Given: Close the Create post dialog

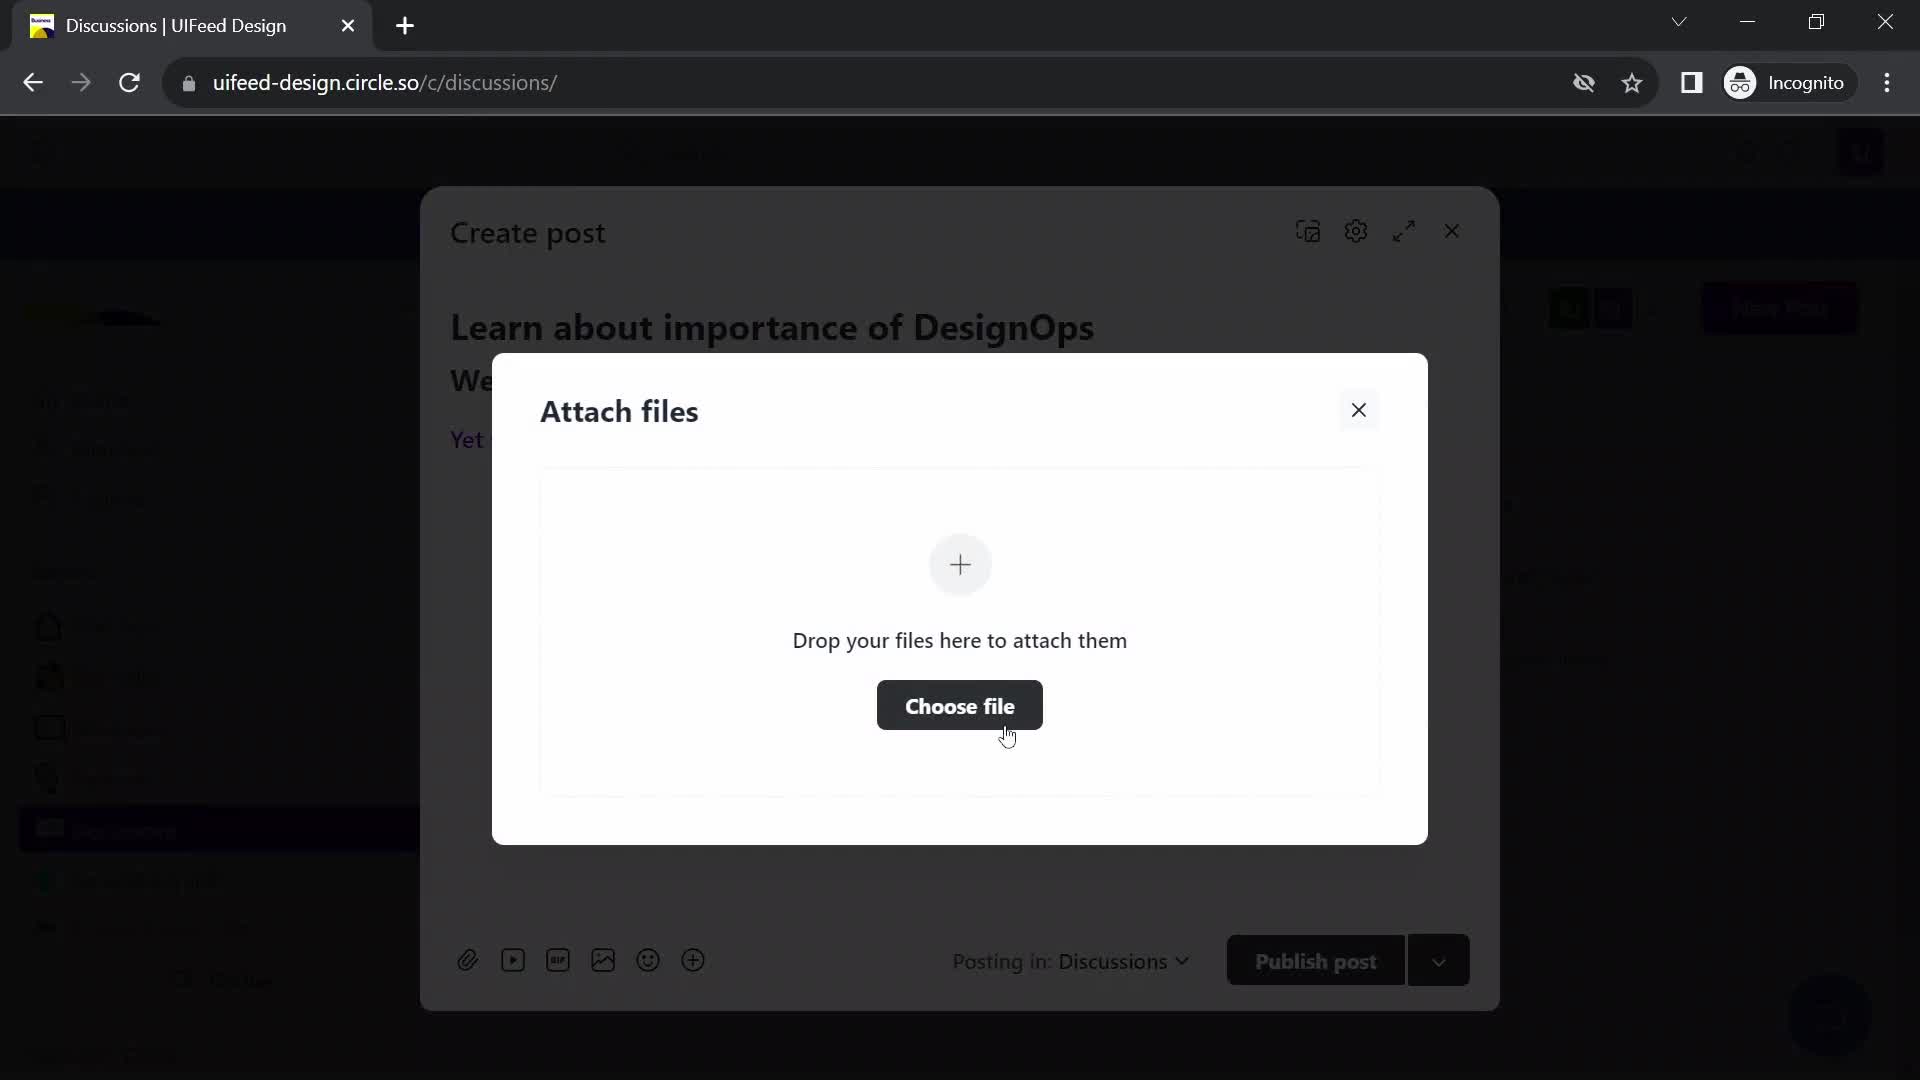Looking at the screenshot, I should [1452, 231].
